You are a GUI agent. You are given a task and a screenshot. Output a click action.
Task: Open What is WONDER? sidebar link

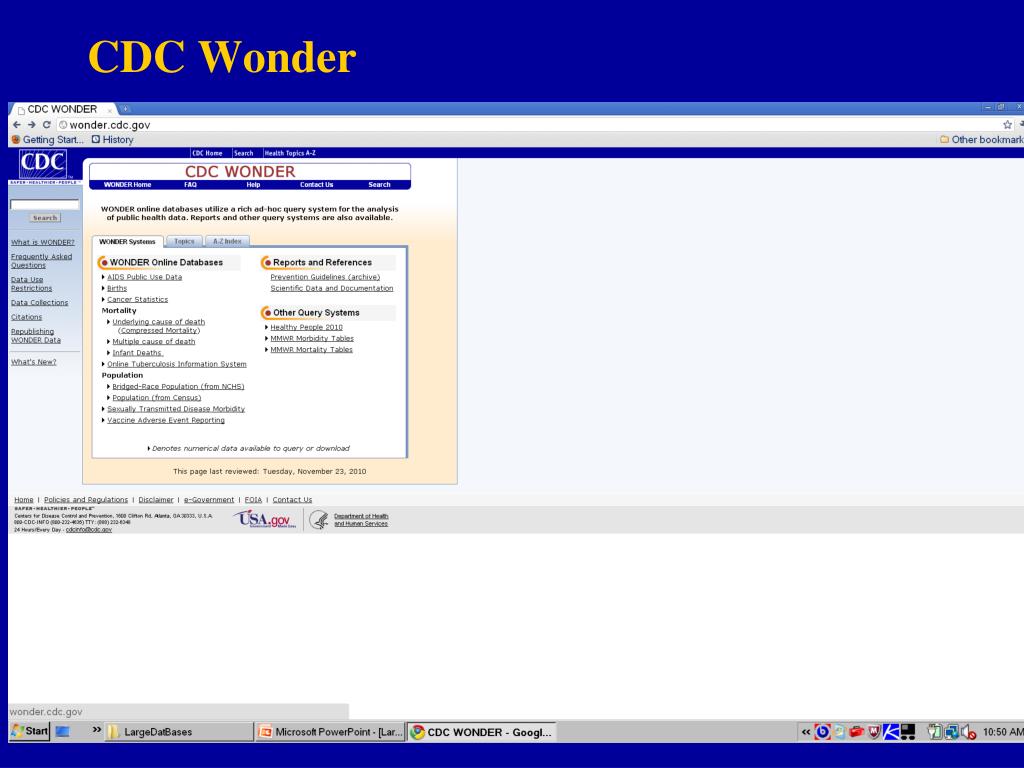coord(42,242)
